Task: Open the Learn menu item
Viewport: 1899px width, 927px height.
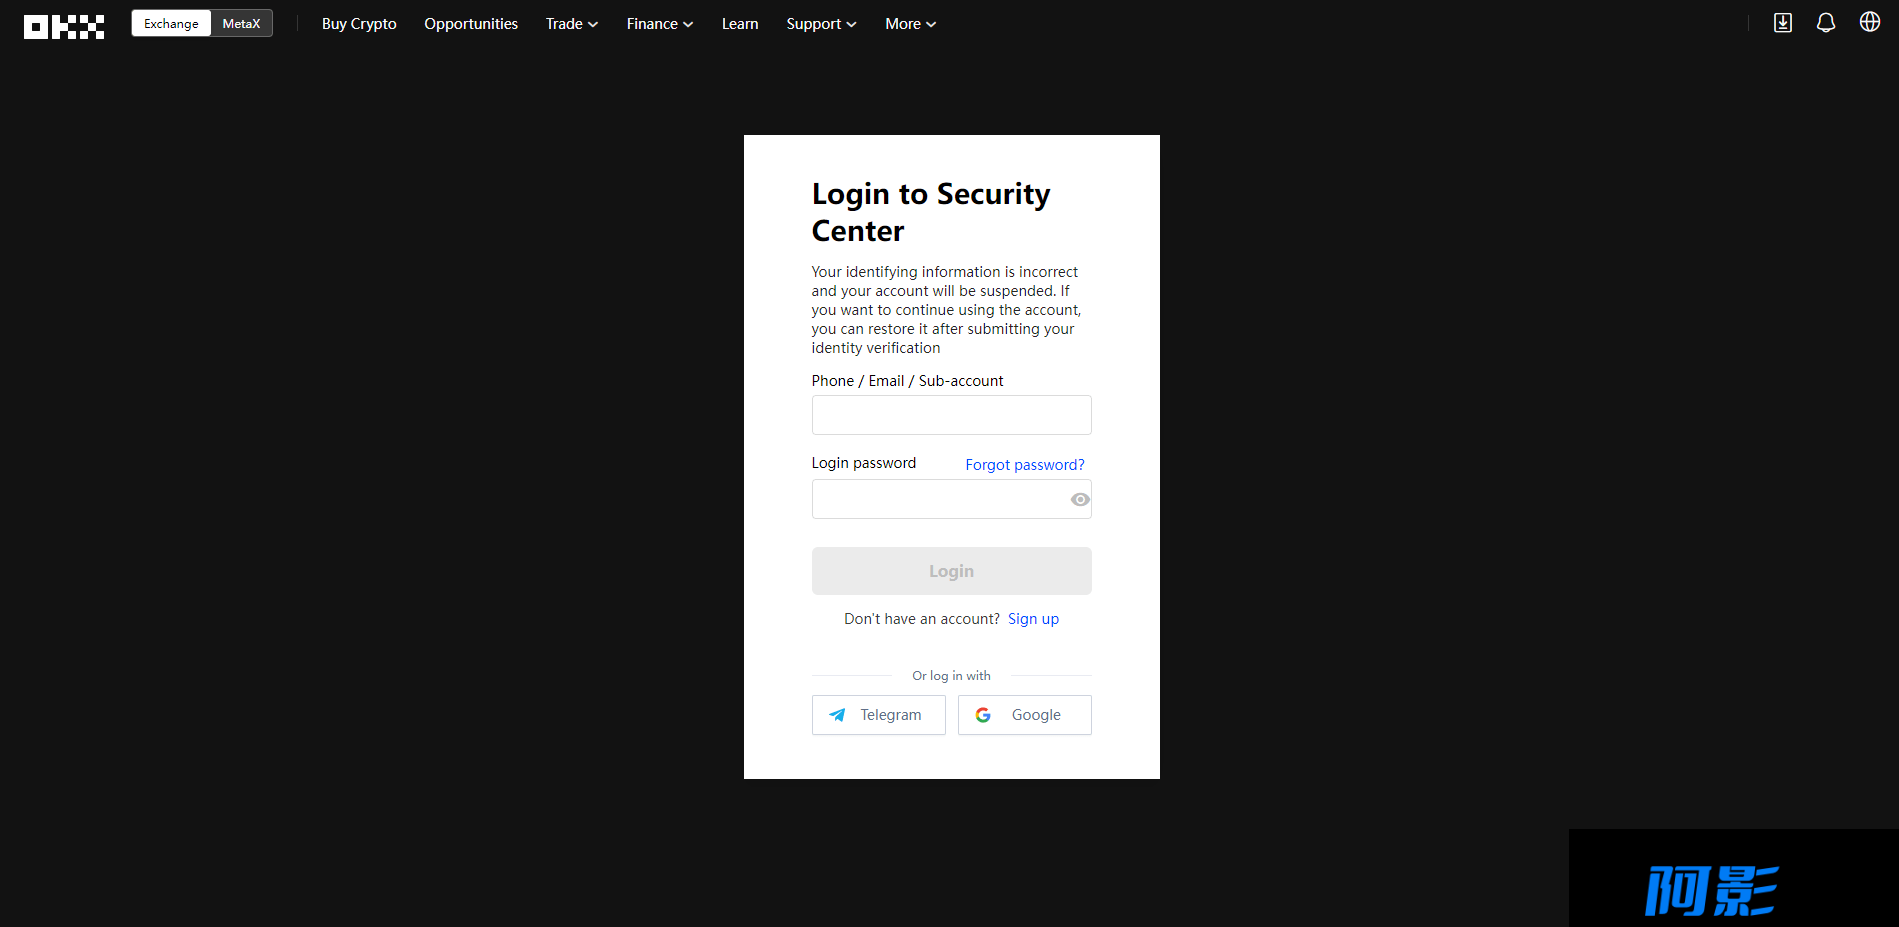Action: coord(740,23)
